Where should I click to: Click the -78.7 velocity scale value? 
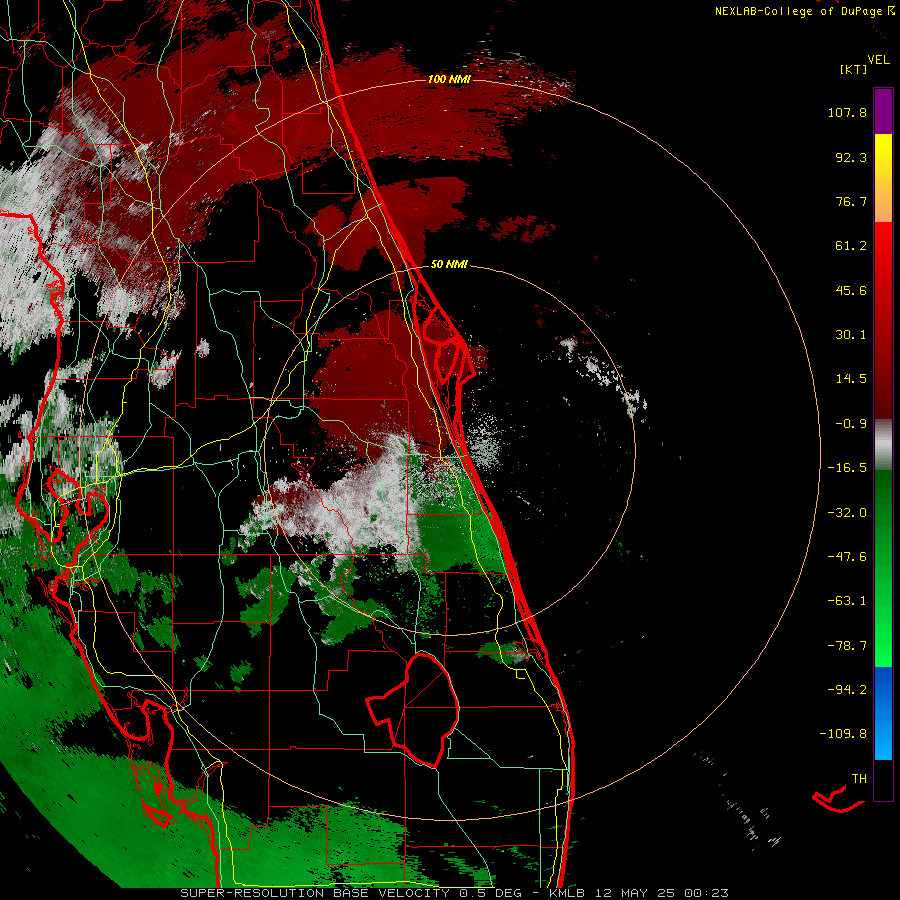(847, 646)
